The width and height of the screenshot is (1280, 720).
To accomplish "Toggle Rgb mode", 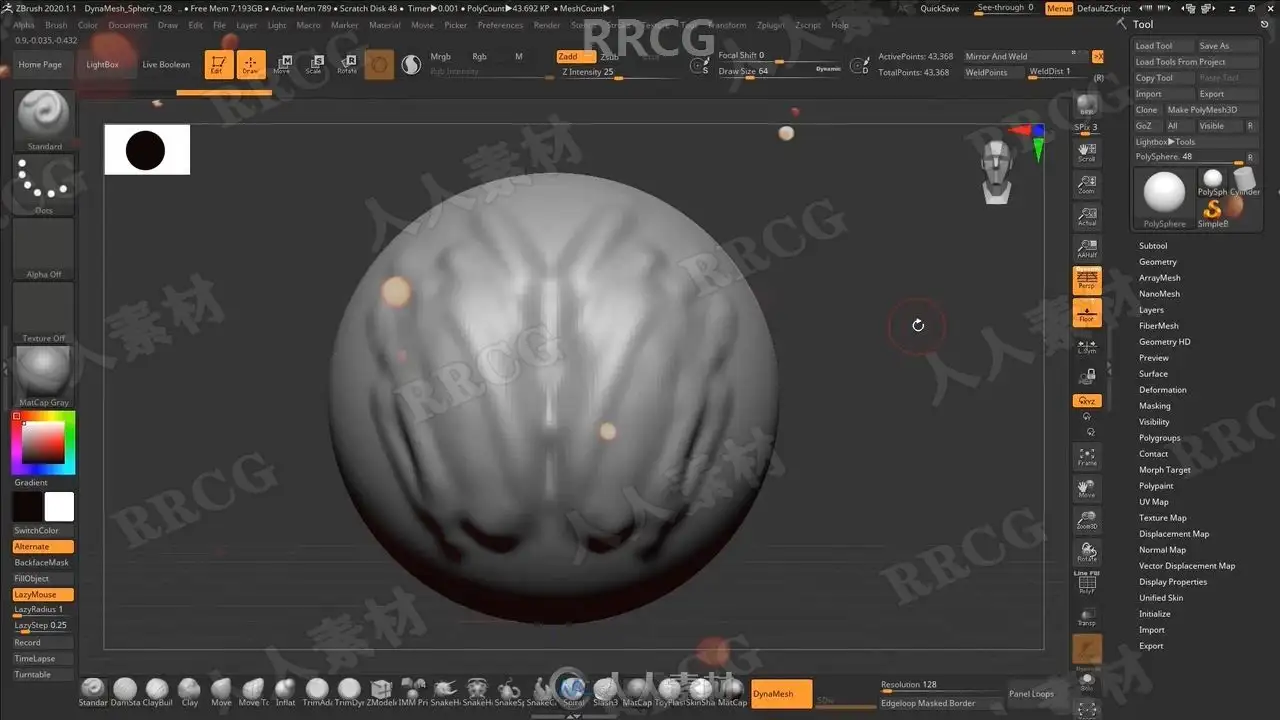I will [x=479, y=57].
